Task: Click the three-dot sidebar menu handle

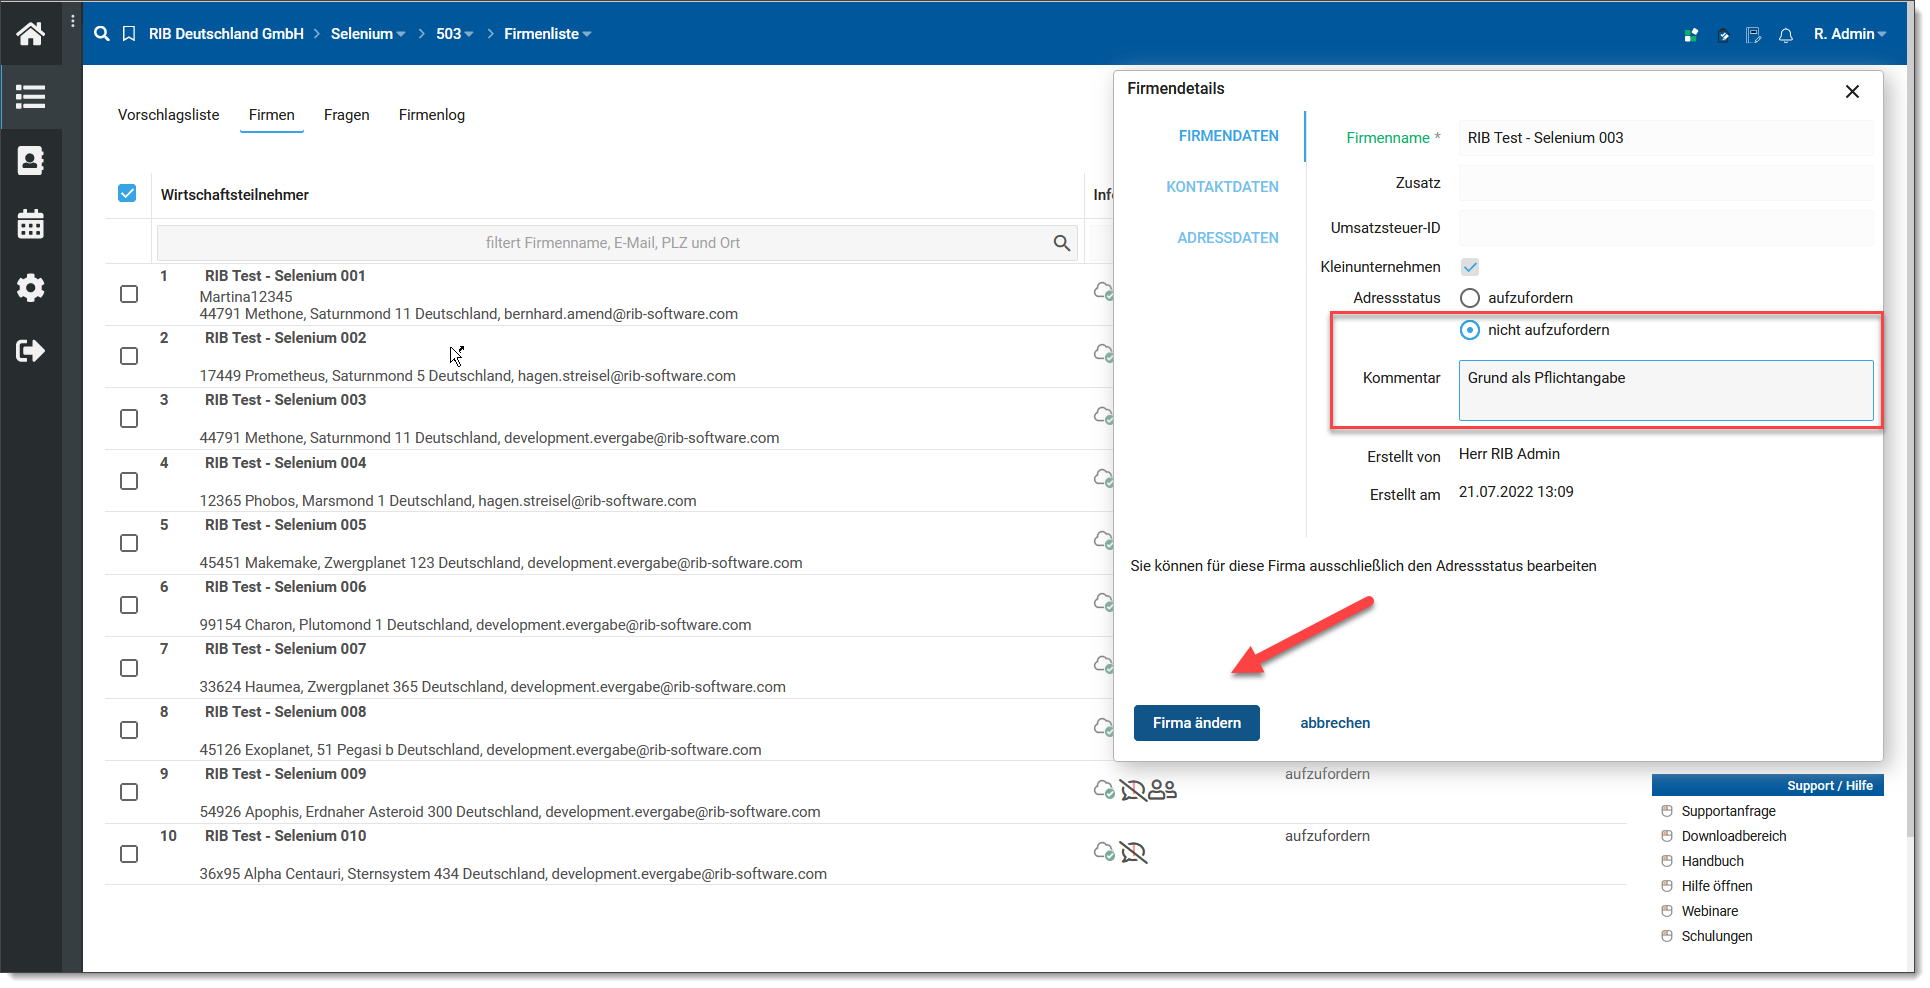Action: coord(73,21)
